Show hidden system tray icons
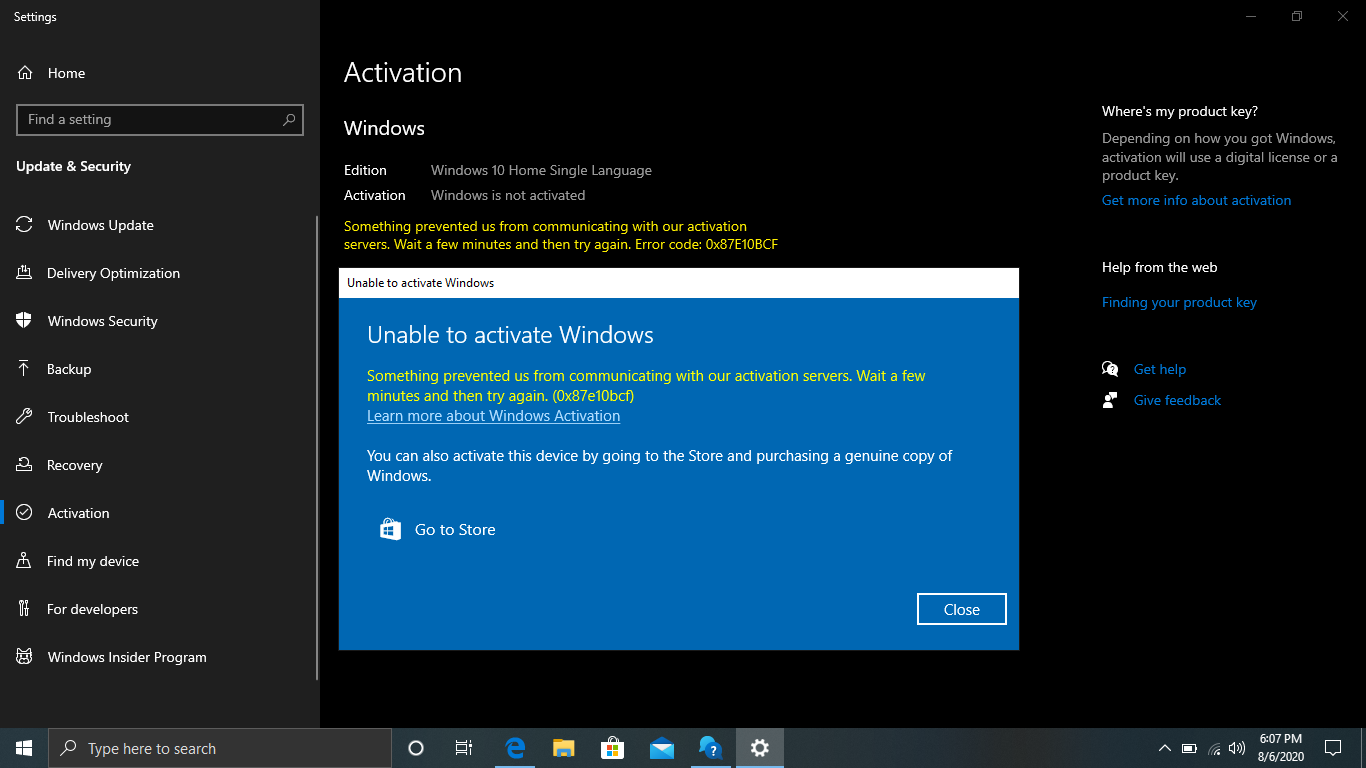 pyautogui.click(x=1165, y=748)
